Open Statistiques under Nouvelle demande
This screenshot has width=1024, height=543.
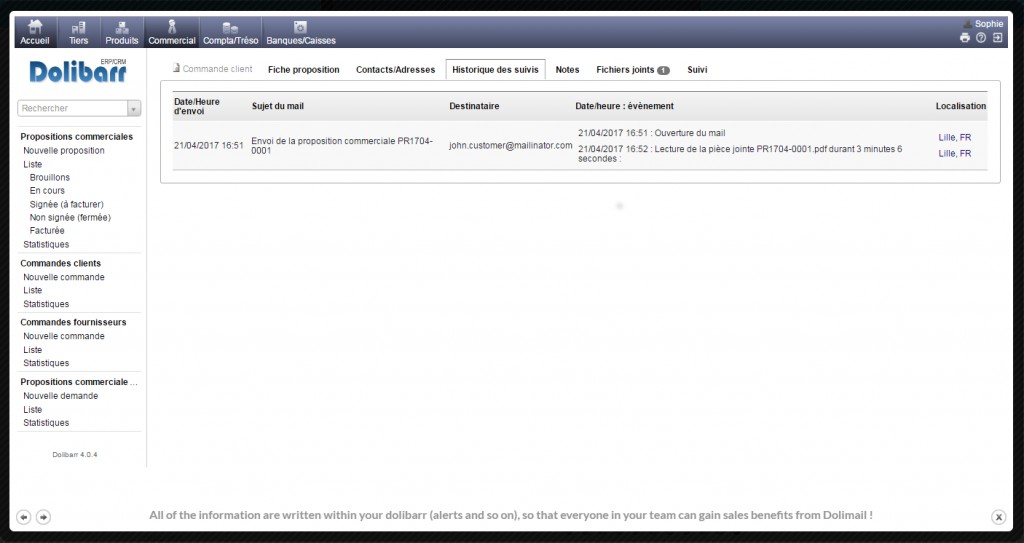coord(46,423)
